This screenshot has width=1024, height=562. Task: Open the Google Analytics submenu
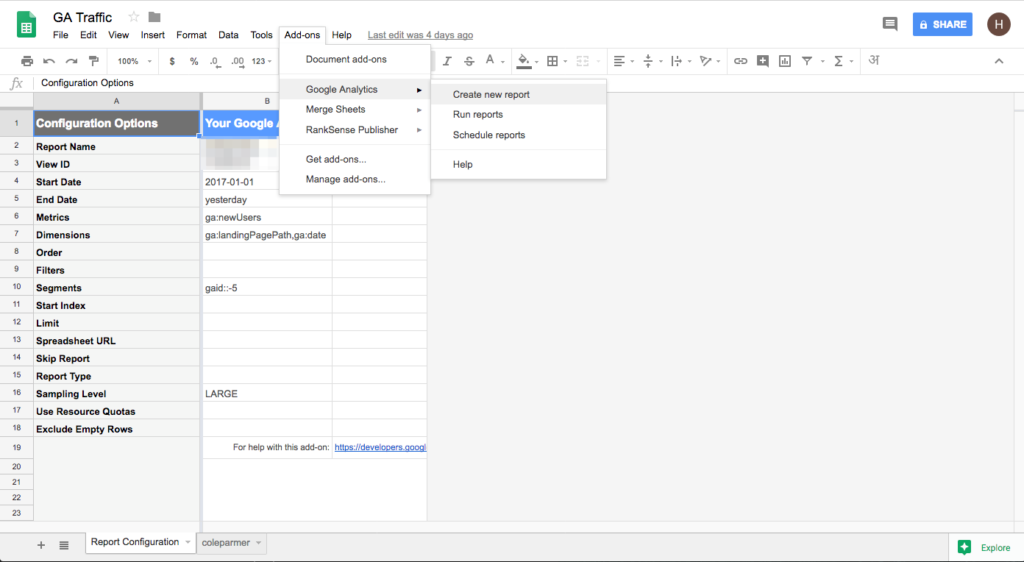tap(355, 89)
